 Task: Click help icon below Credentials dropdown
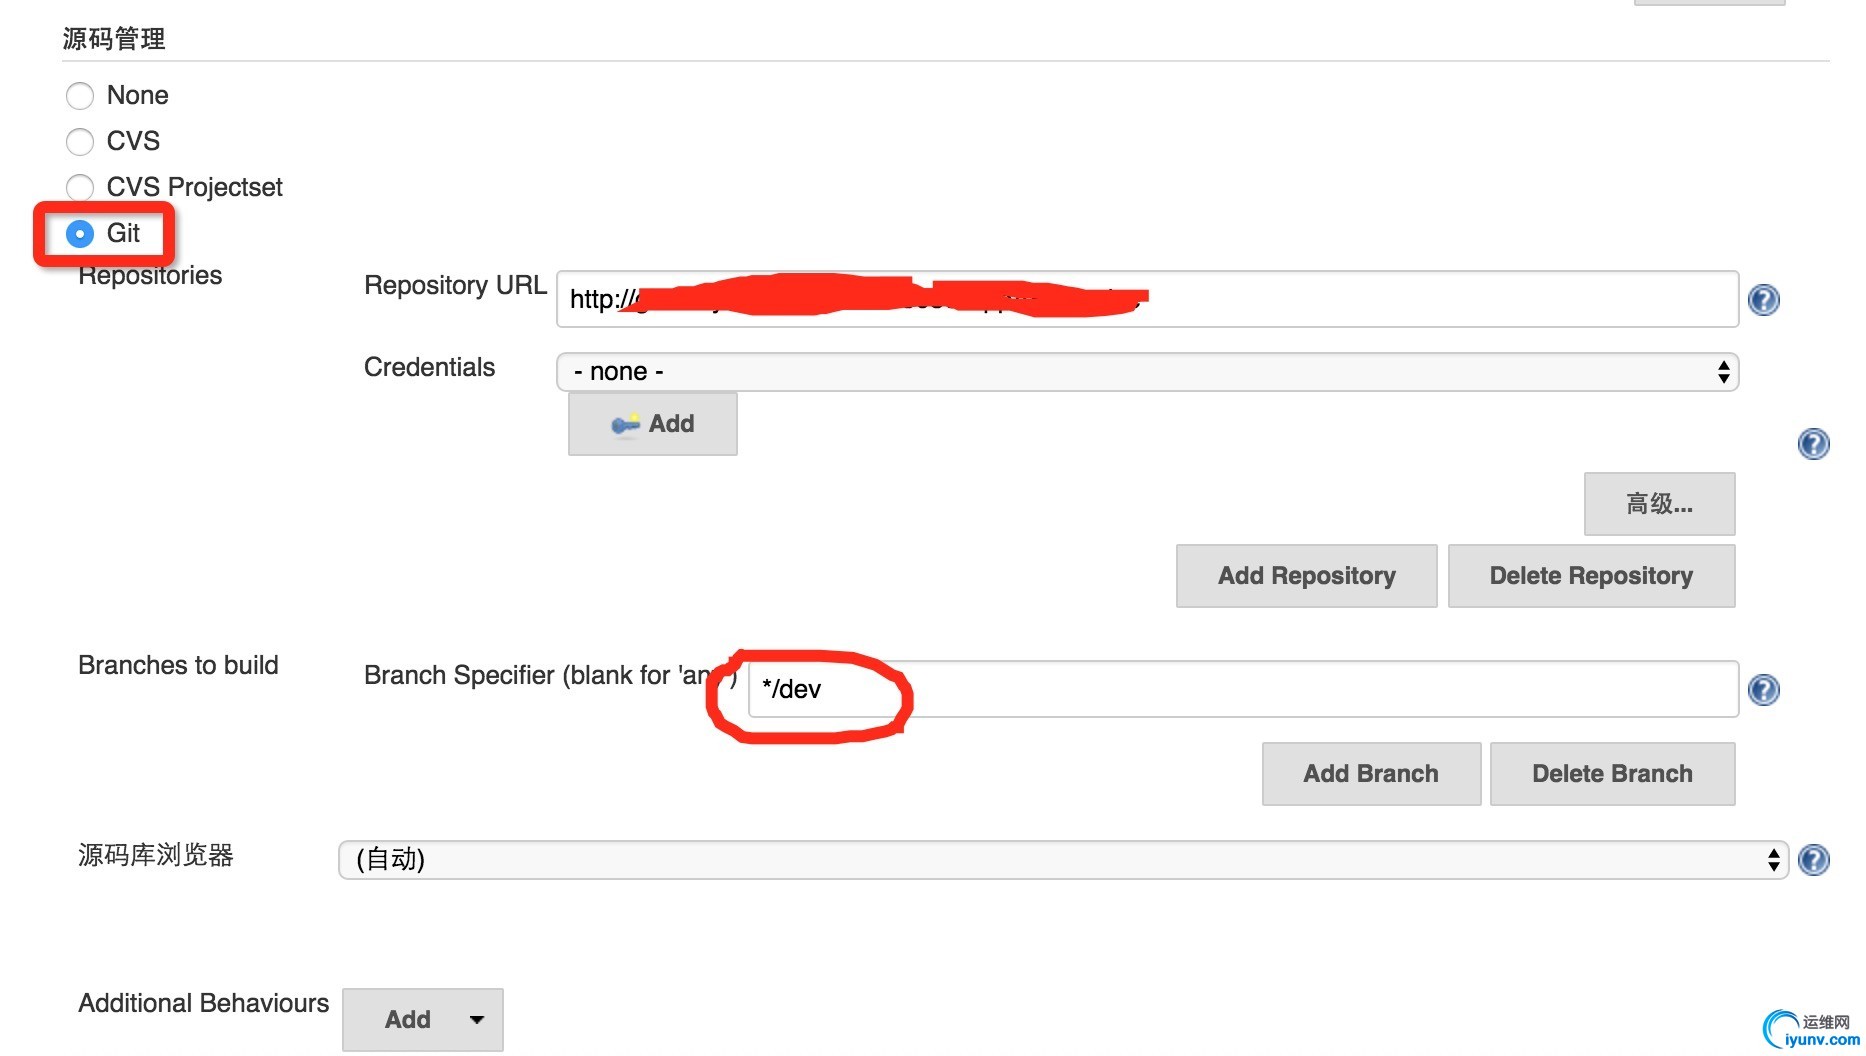point(1813,444)
